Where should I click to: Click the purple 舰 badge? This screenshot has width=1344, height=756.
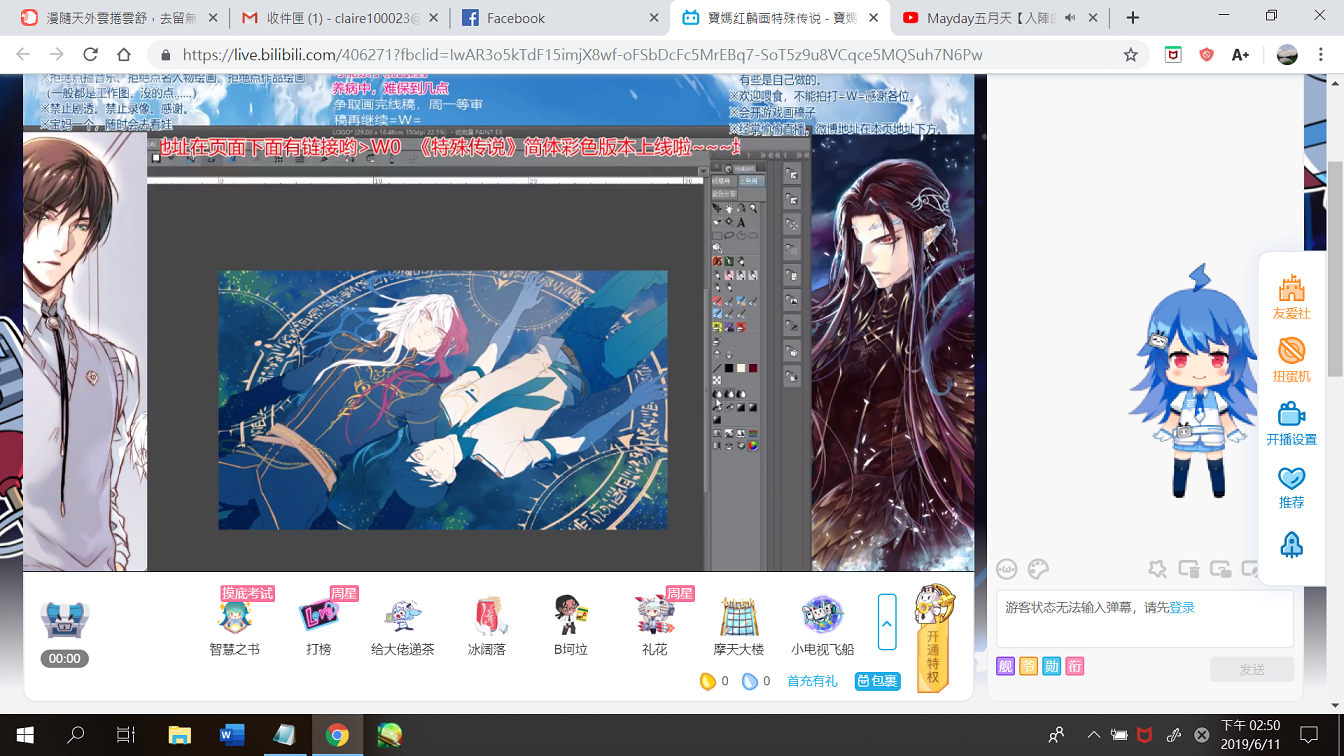(1005, 666)
